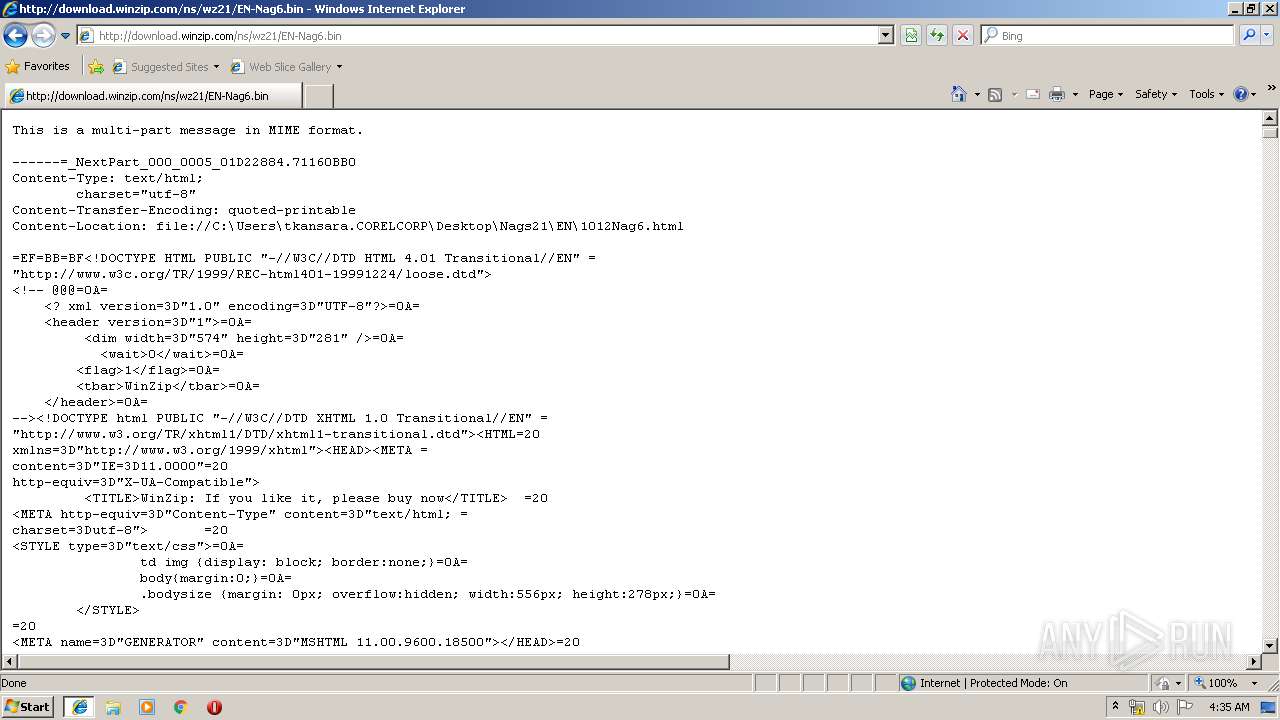Show hidden tray icons arrow
This screenshot has width=1280, height=720.
click(1115, 706)
